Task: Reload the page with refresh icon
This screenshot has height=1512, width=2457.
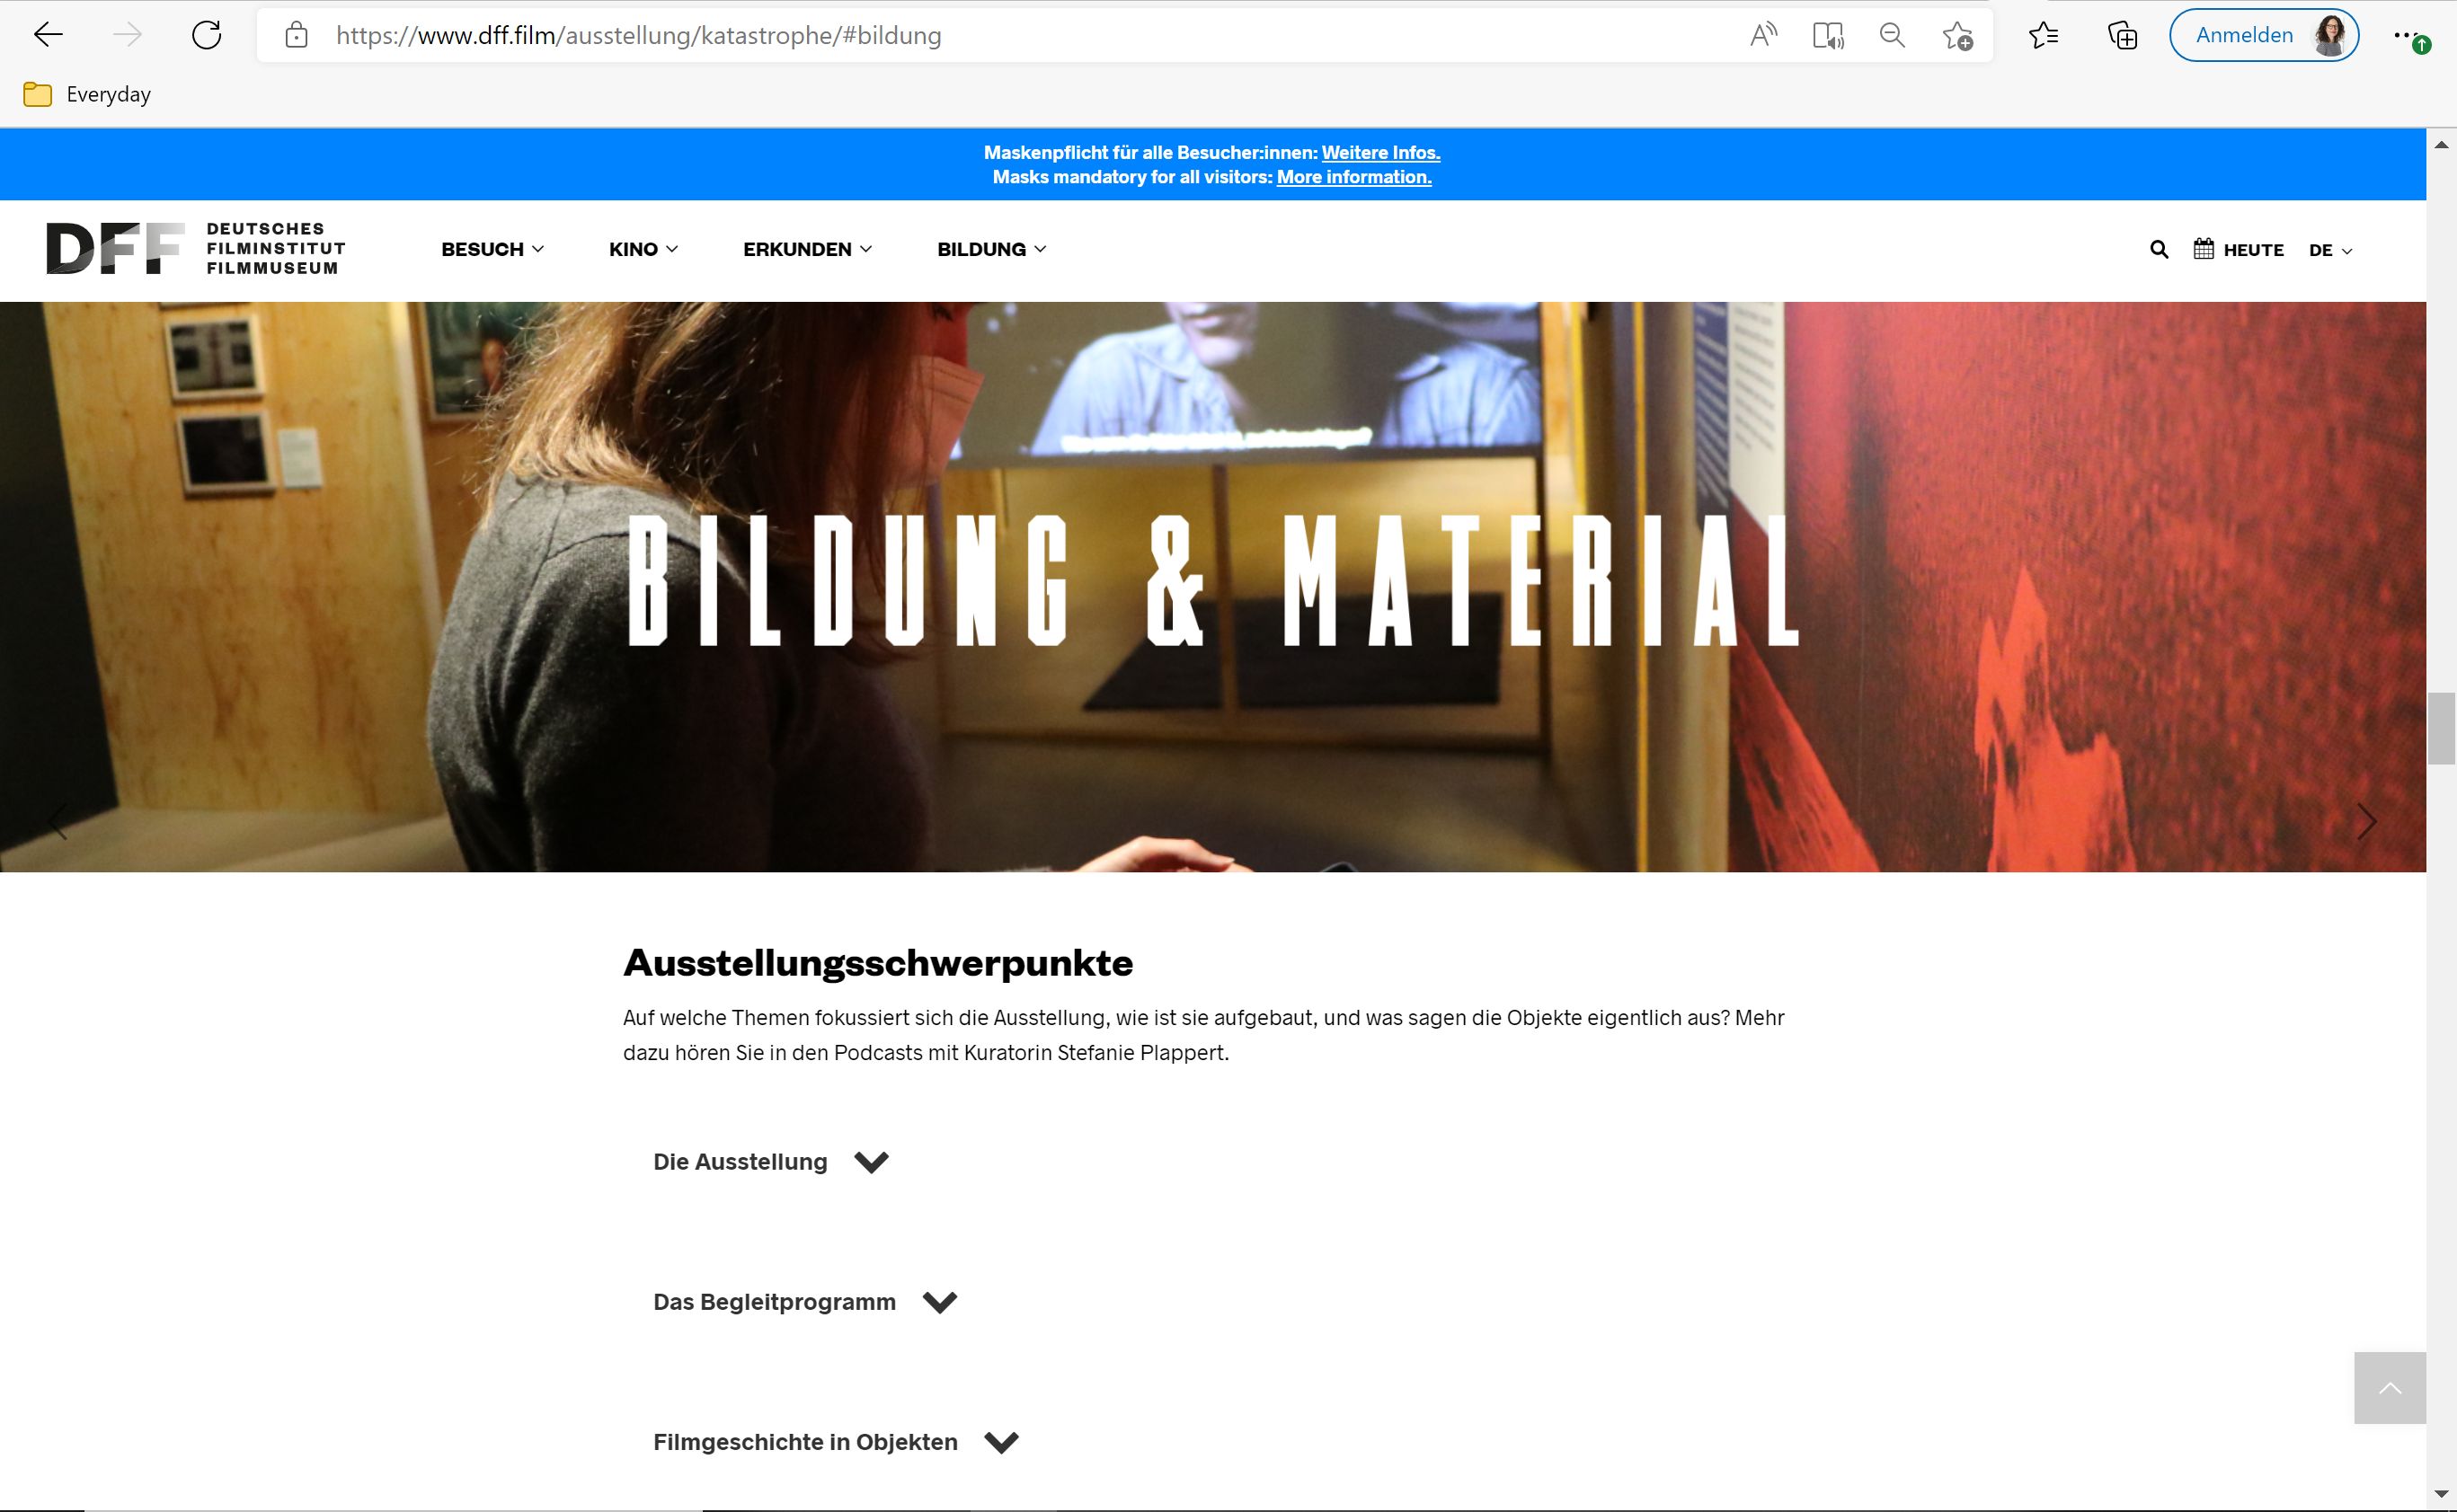Action: (x=206, y=35)
